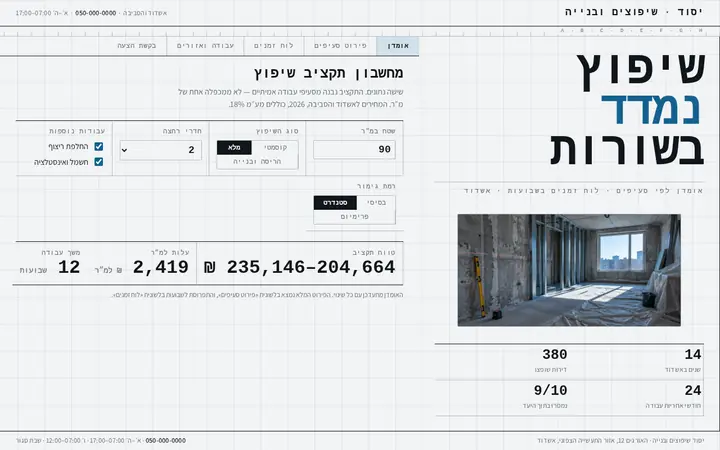
Task: Click the phone number in the top header
Action: 96,13
